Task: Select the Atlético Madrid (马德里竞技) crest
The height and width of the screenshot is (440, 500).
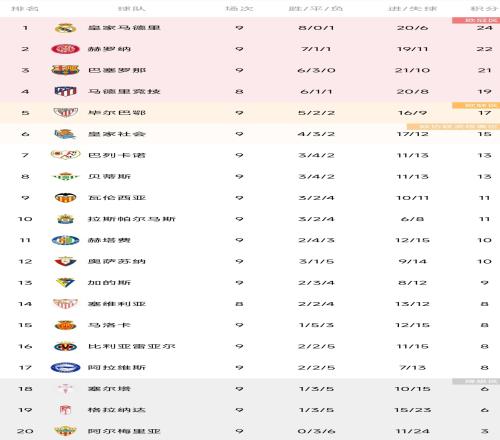Action: [x=65, y=91]
